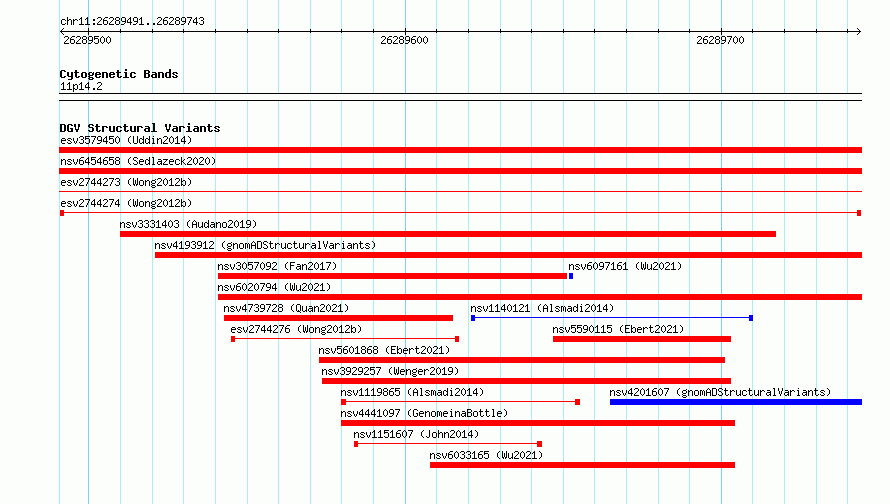This screenshot has height=504, width=890.
Task: Open nsv4193912 (gnomADStructuralVariants) label
Action: click(x=265, y=245)
